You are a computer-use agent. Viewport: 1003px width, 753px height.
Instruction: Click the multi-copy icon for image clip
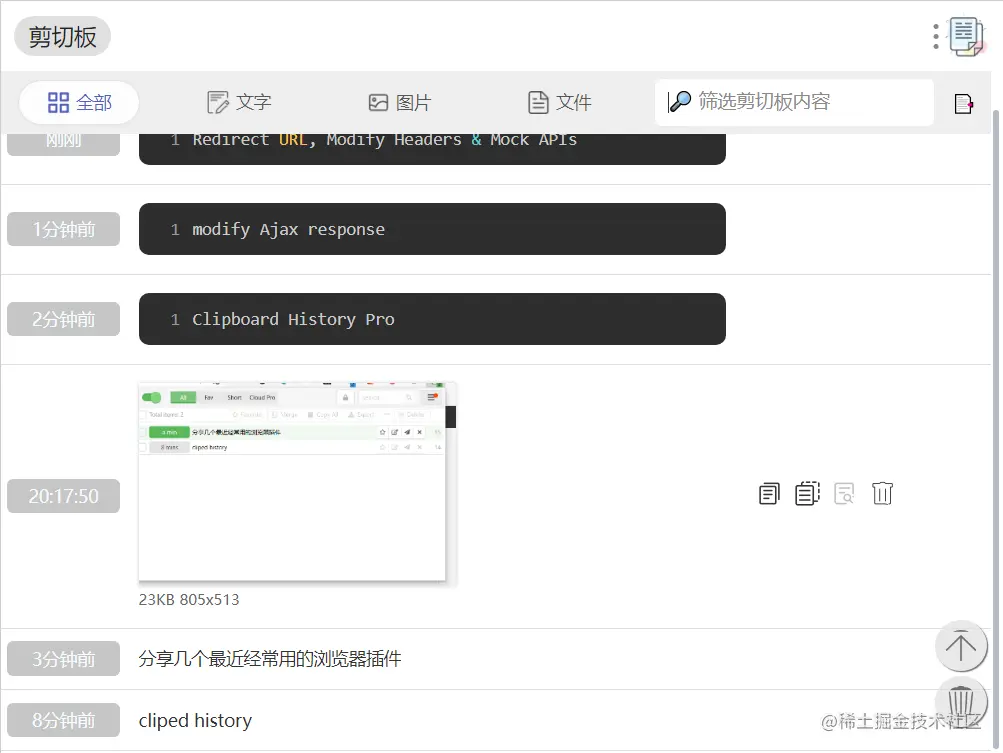point(807,493)
